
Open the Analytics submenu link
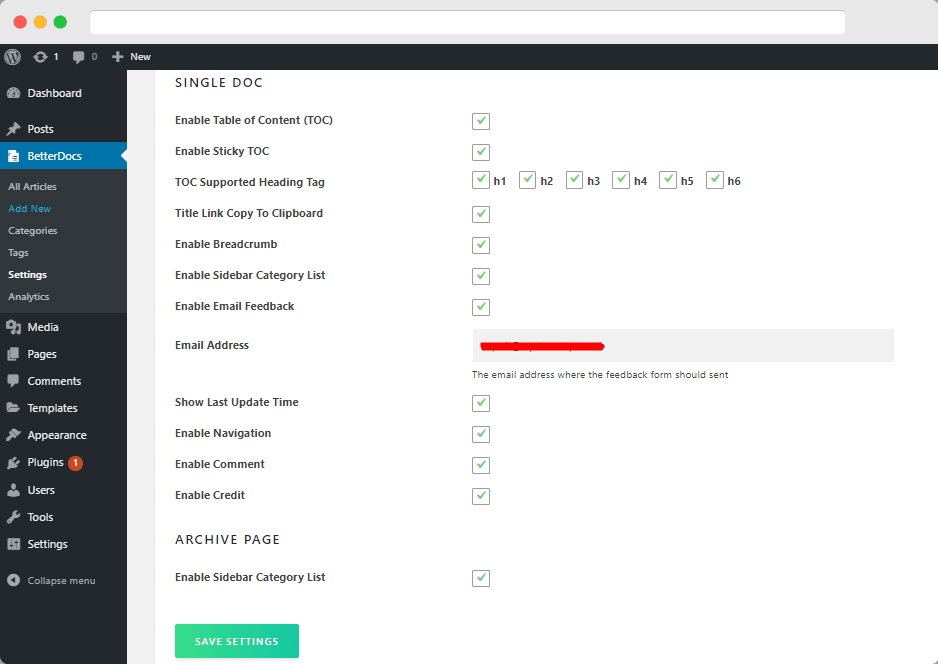click(x=29, y=297)
